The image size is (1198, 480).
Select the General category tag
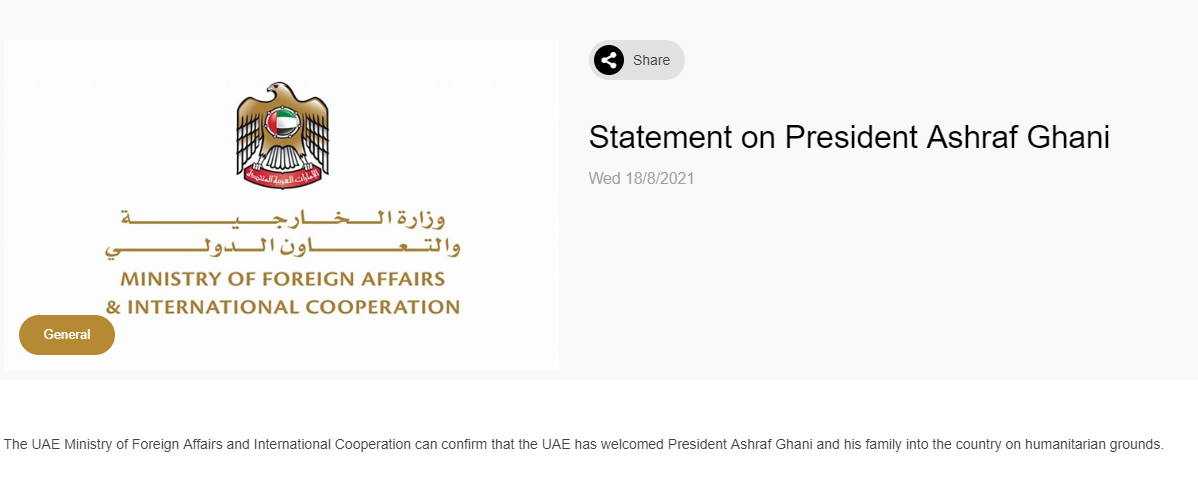point(67,335)
